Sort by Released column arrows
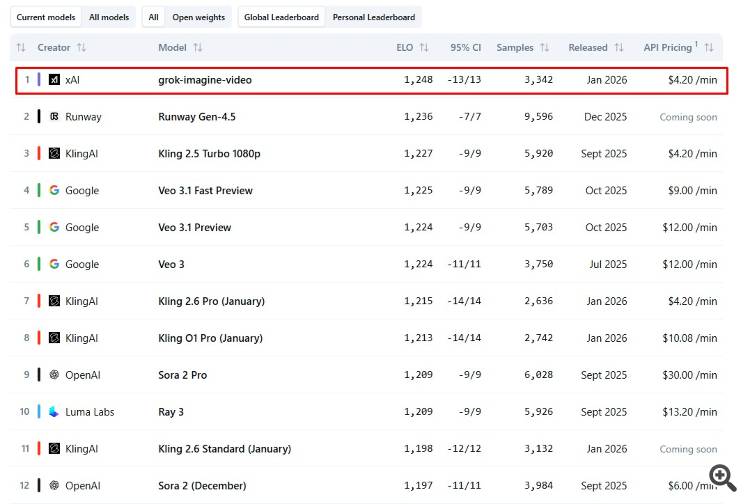 (619, 48)
